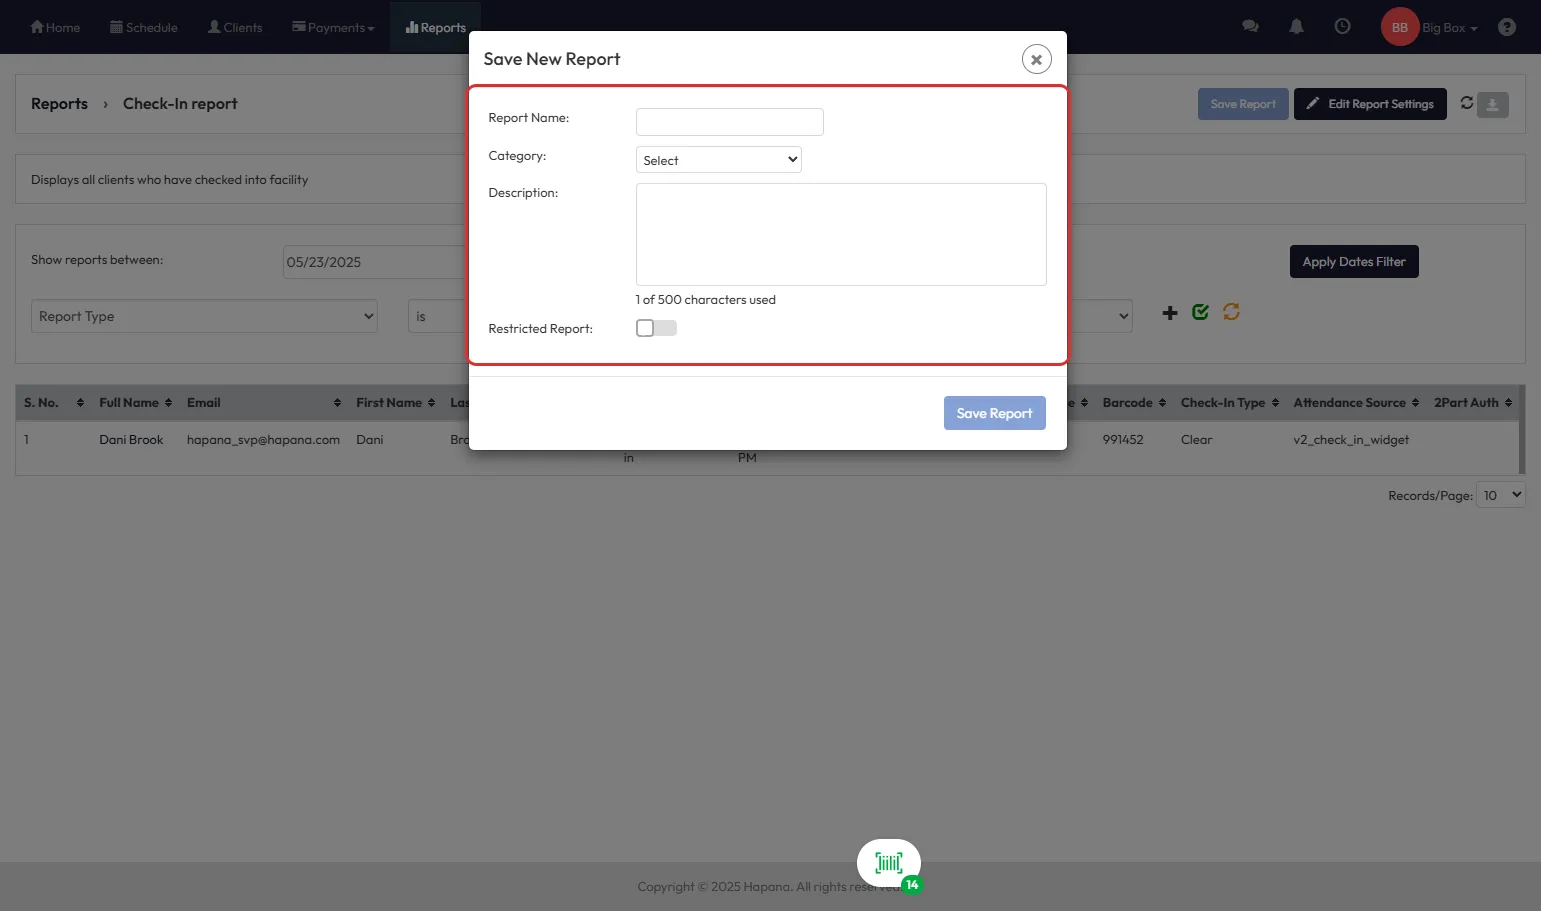This screenshot has width=1541, height=911.
Task: Click Save Report button in dialog
Action: coord(994,413)
